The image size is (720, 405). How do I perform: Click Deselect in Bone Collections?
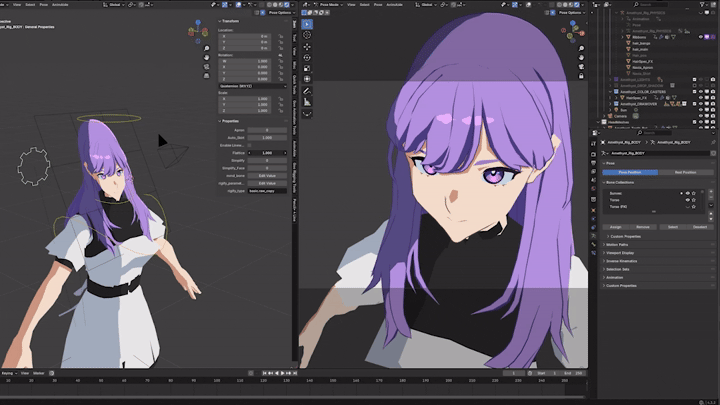(700, 227)
